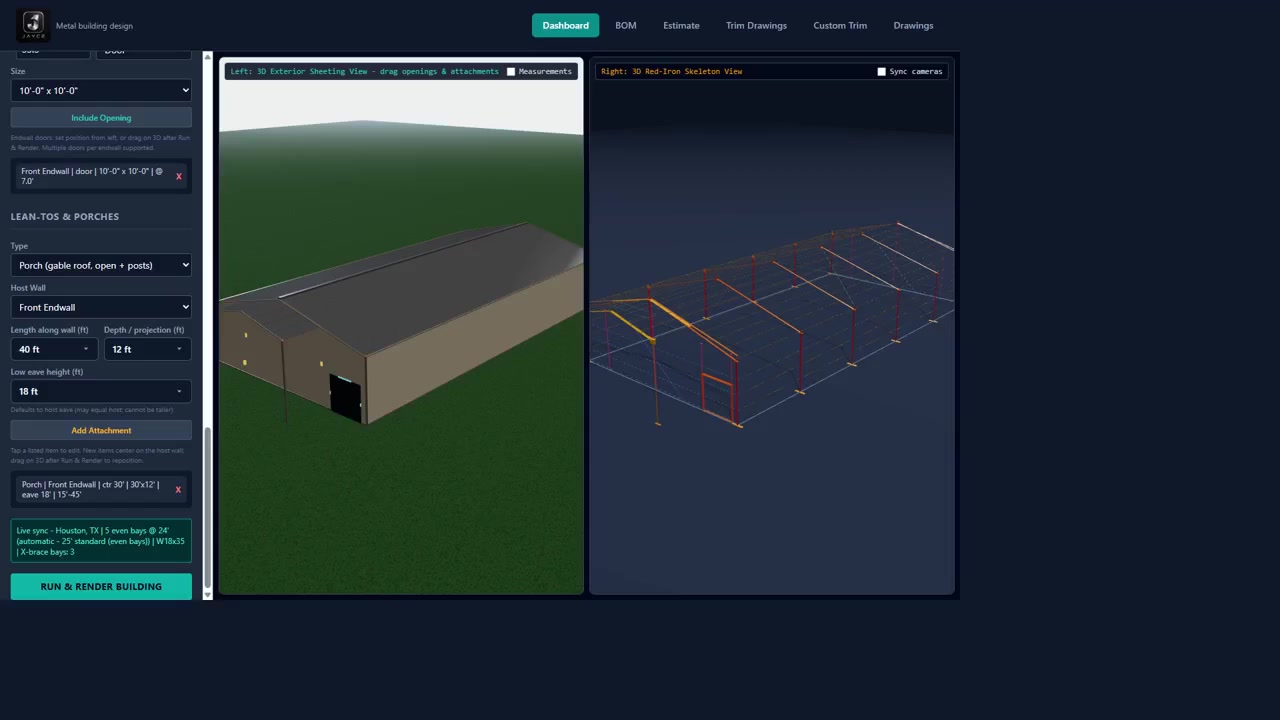The image size is (1280, 720).
Task: Open the Estimate tab
Action: 681,25
